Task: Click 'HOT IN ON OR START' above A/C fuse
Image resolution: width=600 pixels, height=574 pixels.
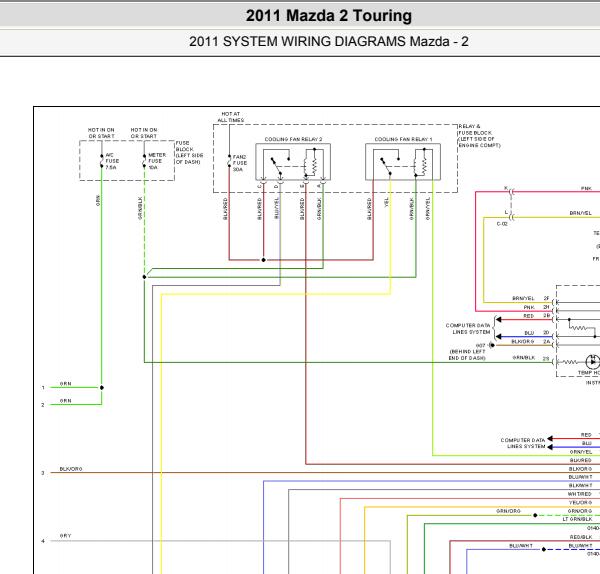Action: click(x=101, y=133)
